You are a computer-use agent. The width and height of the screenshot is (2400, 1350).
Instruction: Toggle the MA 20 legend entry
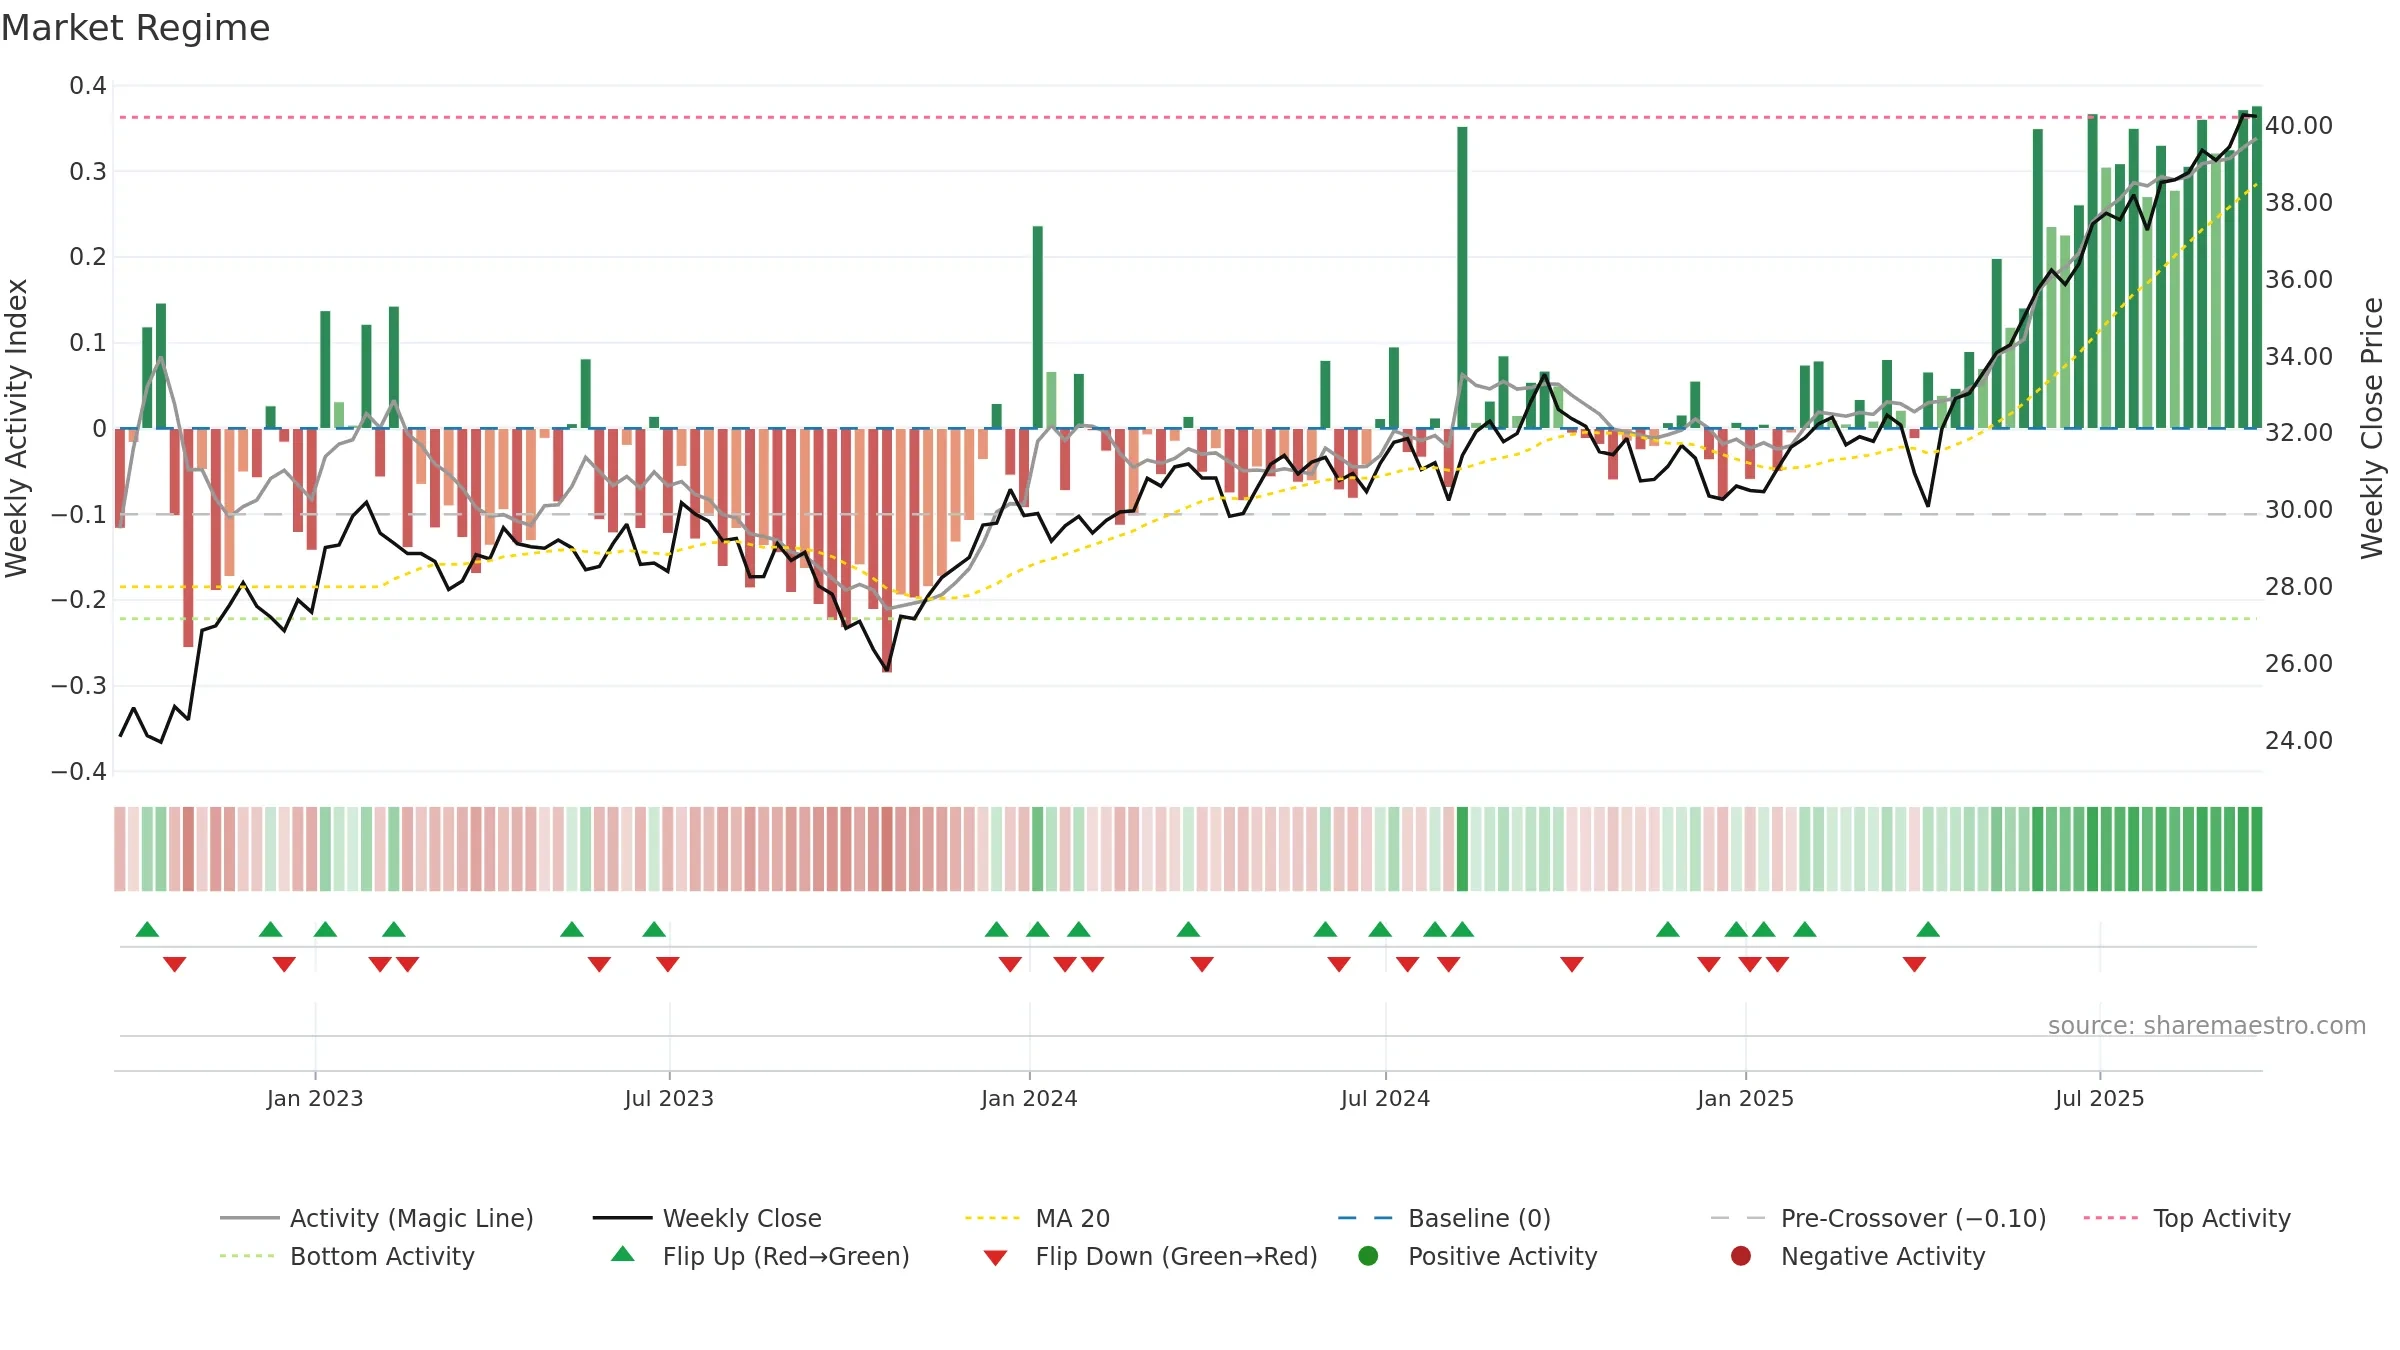[x=1037, y=1218]
